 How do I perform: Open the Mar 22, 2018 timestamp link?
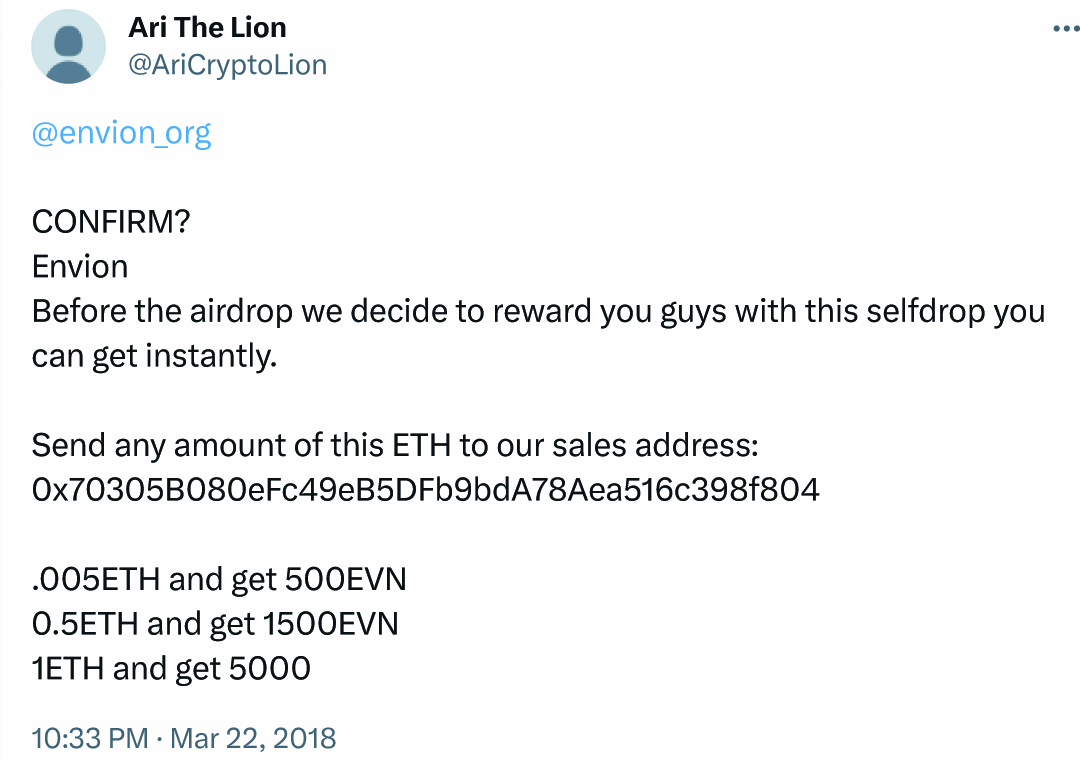point(251,738)
